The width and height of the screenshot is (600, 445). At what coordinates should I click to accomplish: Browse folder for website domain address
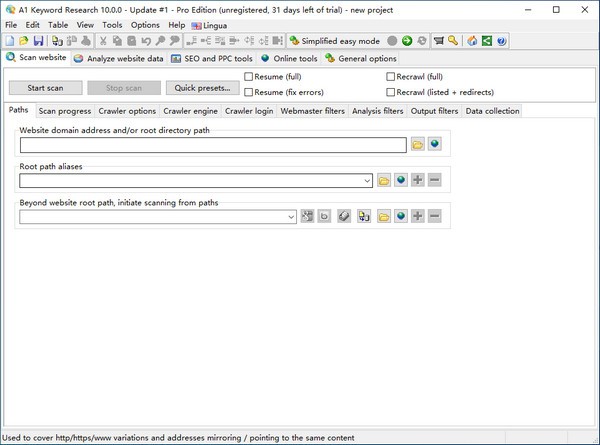pyautogui.click(x=418, y=144)
